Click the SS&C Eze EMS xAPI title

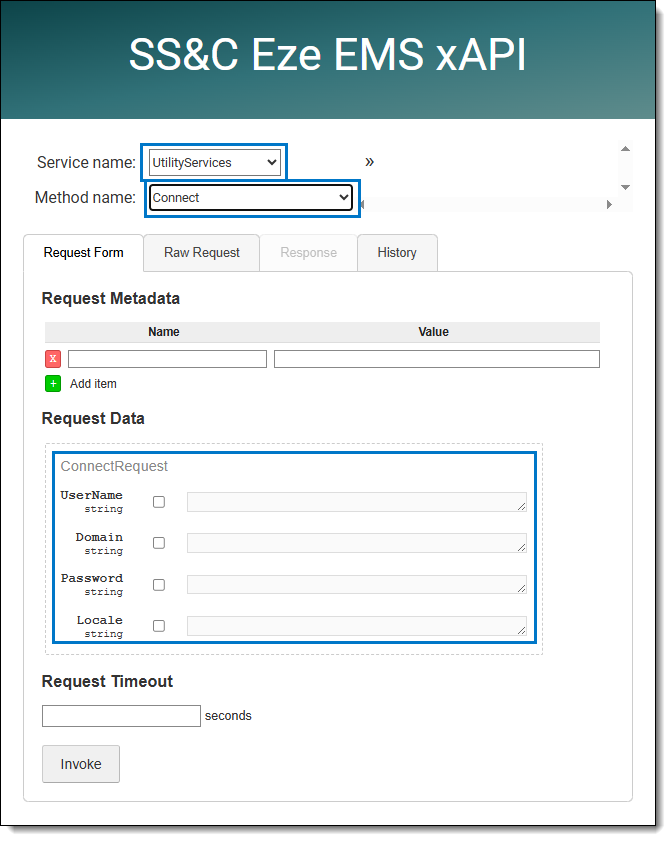[x=328, y=55]
